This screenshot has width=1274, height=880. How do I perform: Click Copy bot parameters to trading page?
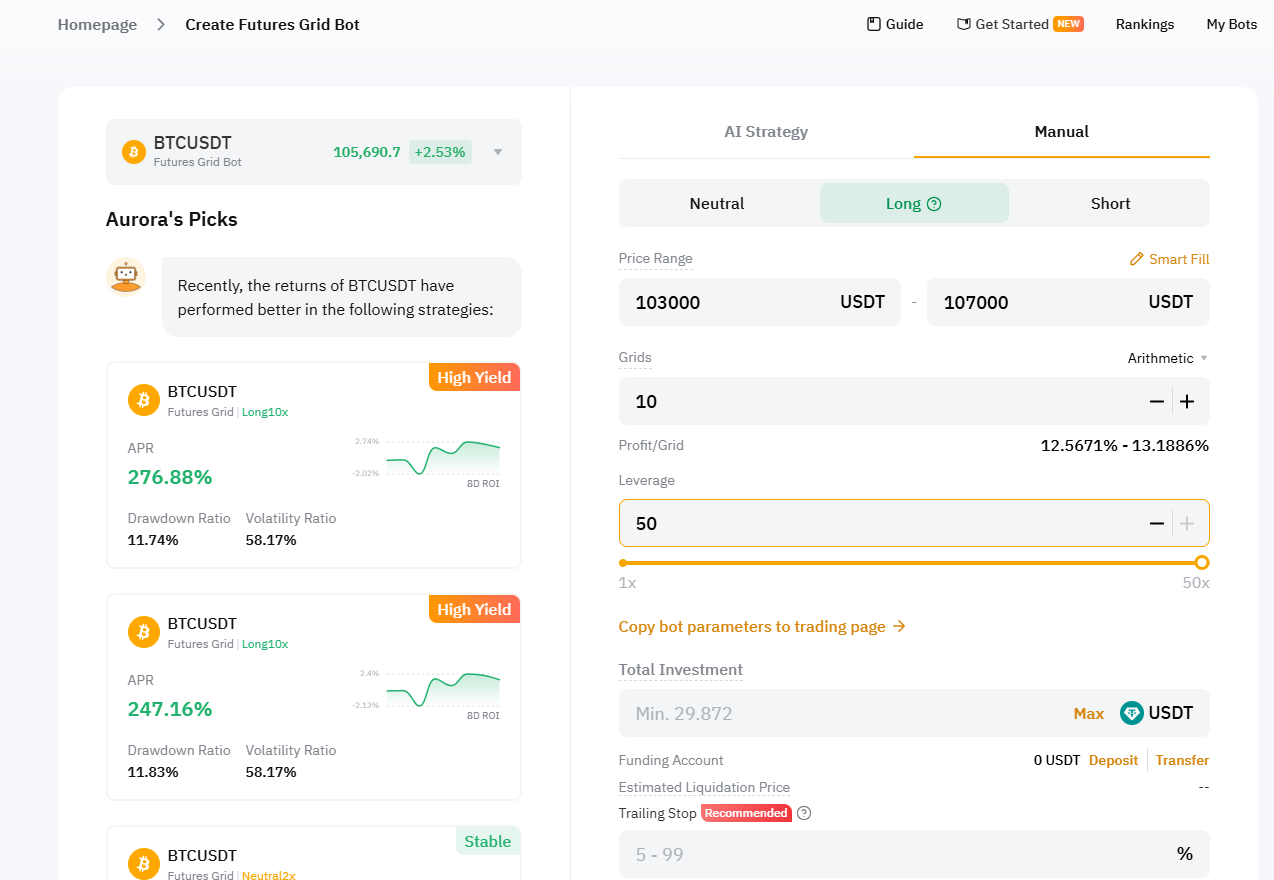point(762,627)
